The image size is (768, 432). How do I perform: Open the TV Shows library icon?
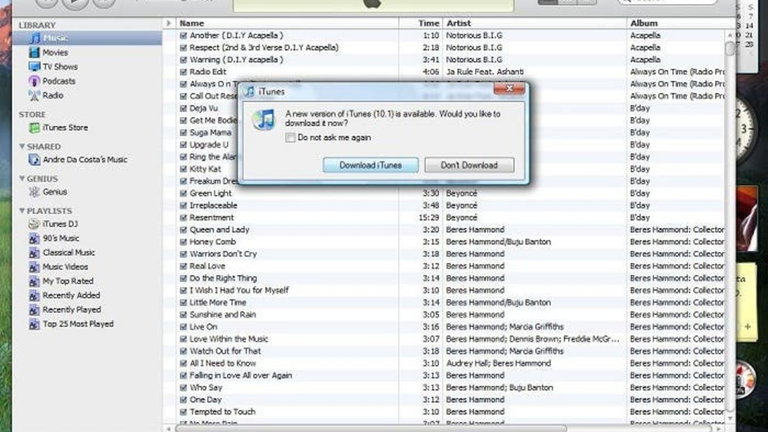click(34, 67)
